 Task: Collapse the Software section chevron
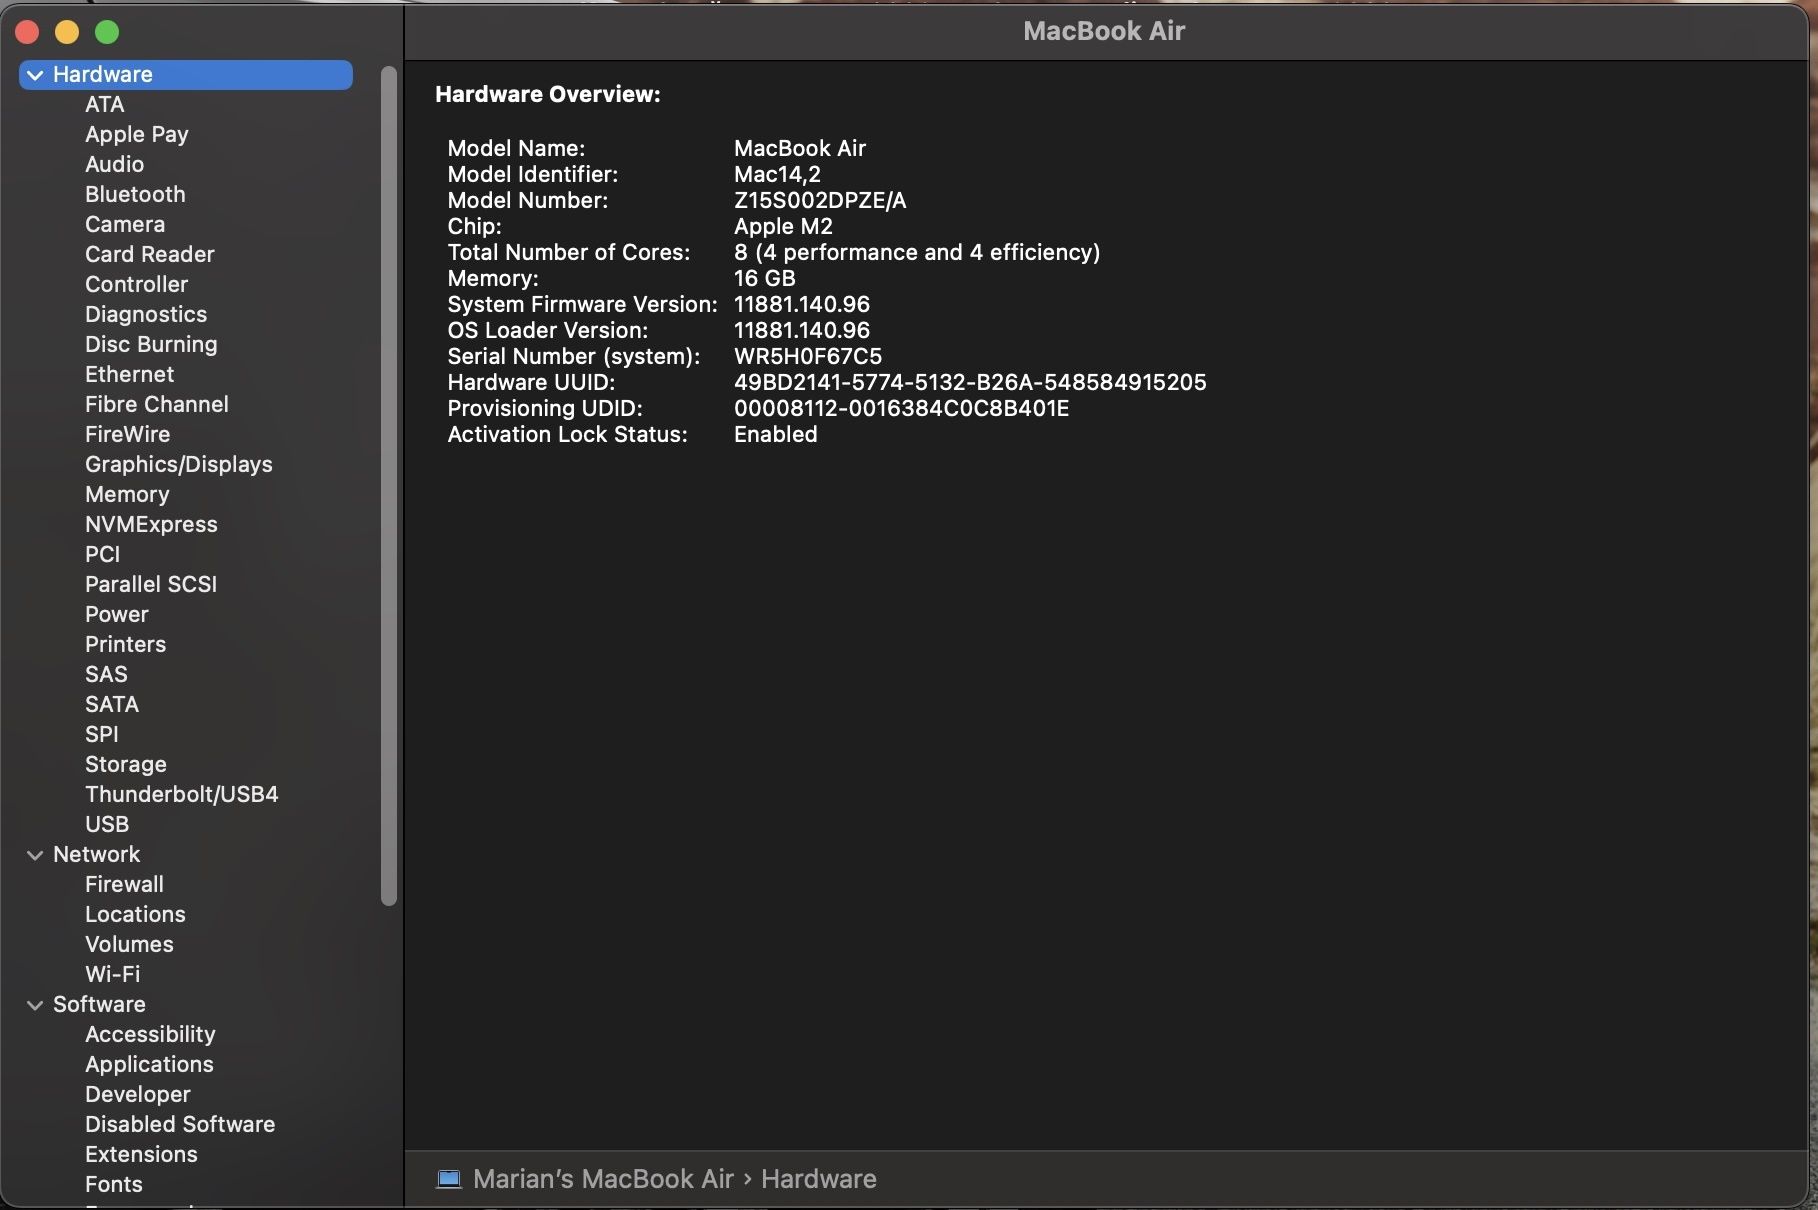click(35, 1005)
